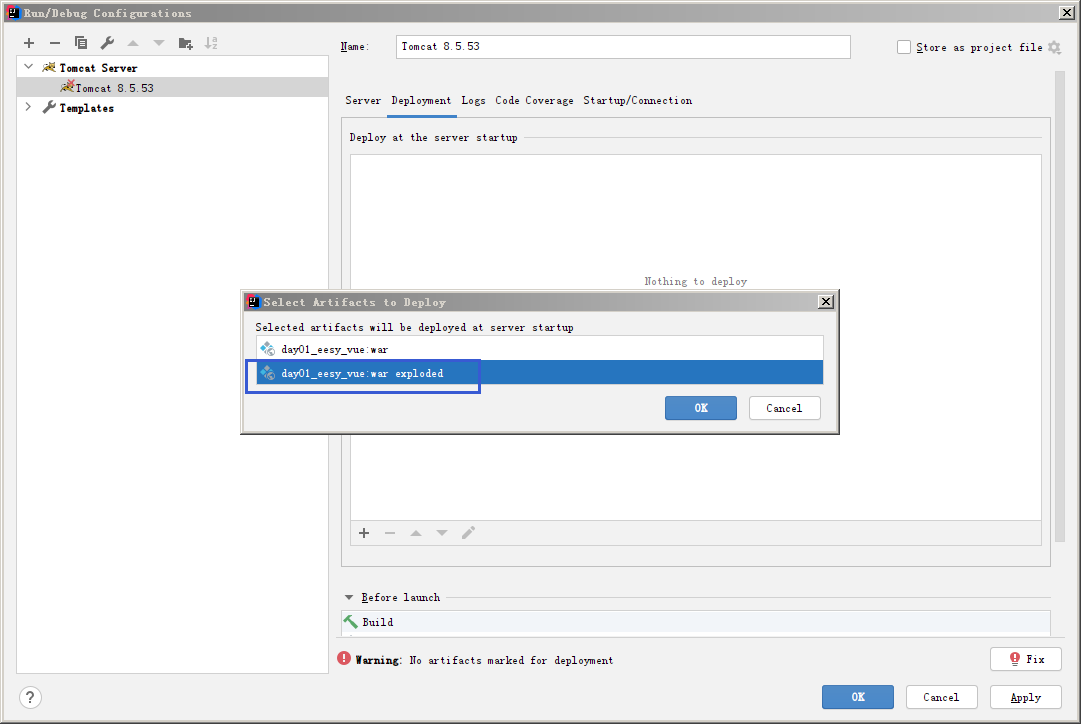Move configuration up arrow in left toolbar

tap(133, 43)
